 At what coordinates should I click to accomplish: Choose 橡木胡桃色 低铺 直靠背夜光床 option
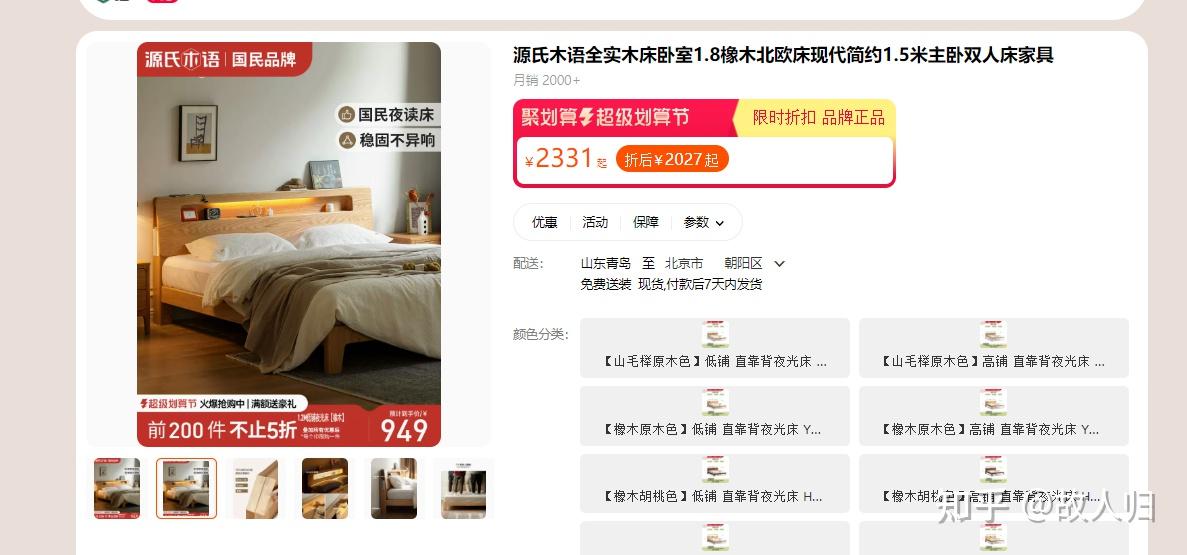(715, 483)
